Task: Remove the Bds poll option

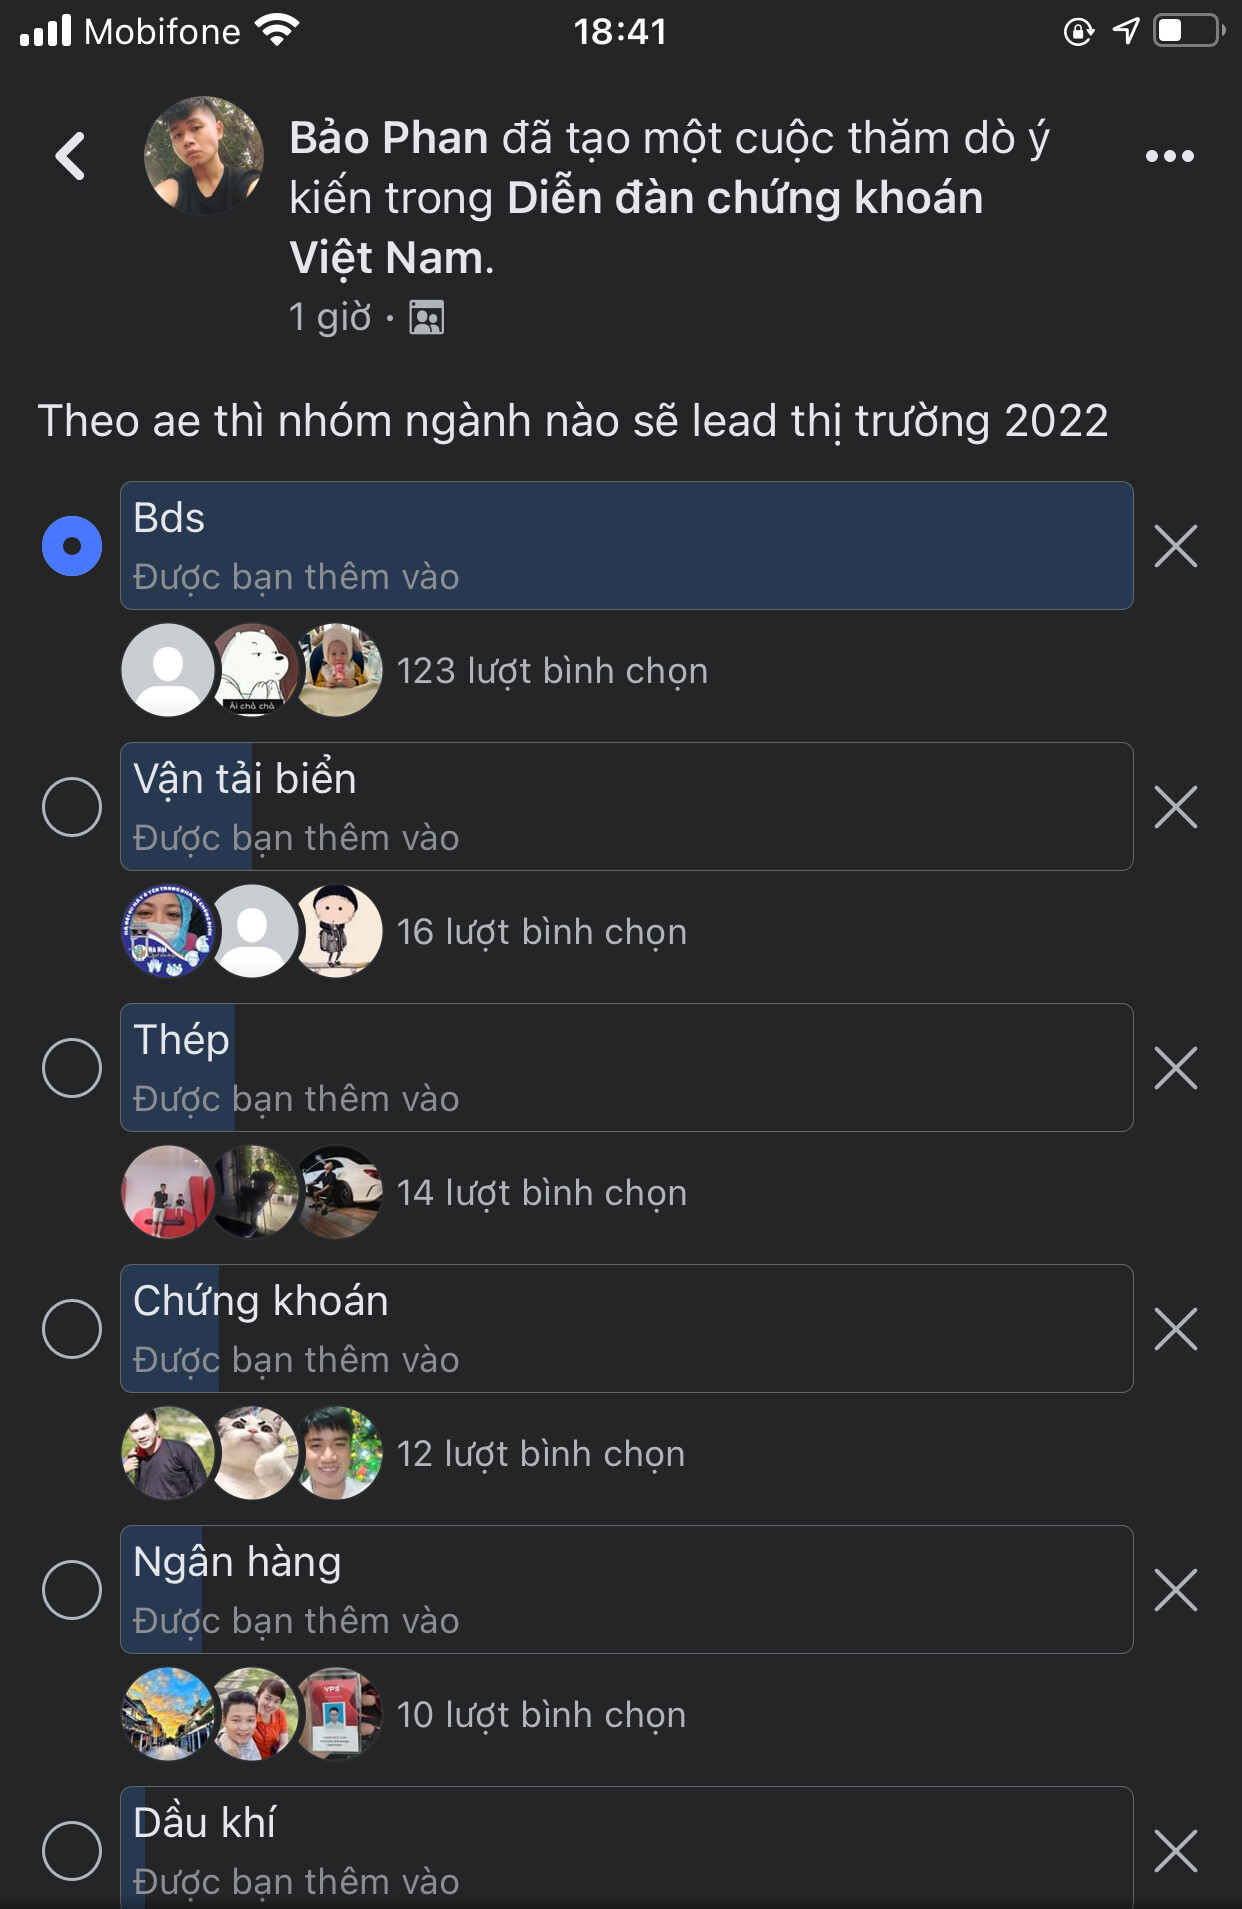Action: coord(1175,546)
